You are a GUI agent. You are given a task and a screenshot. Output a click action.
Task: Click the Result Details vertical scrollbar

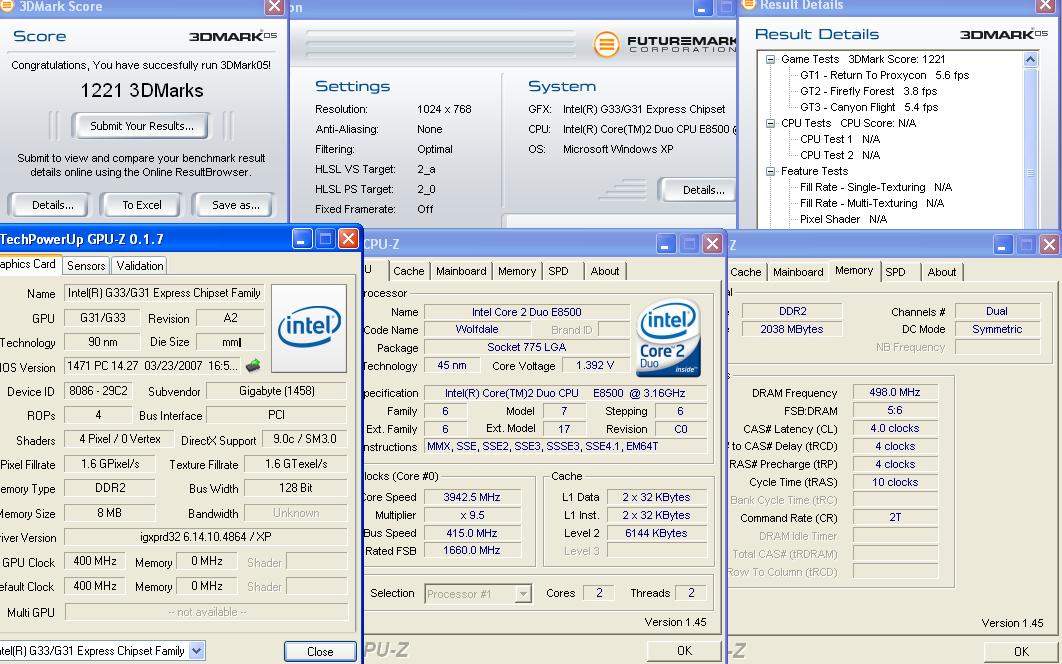(x=1030, y=142)
